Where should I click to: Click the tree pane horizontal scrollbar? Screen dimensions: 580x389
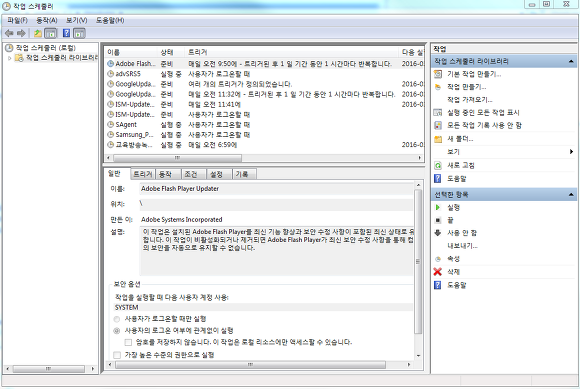coord(48,369)
